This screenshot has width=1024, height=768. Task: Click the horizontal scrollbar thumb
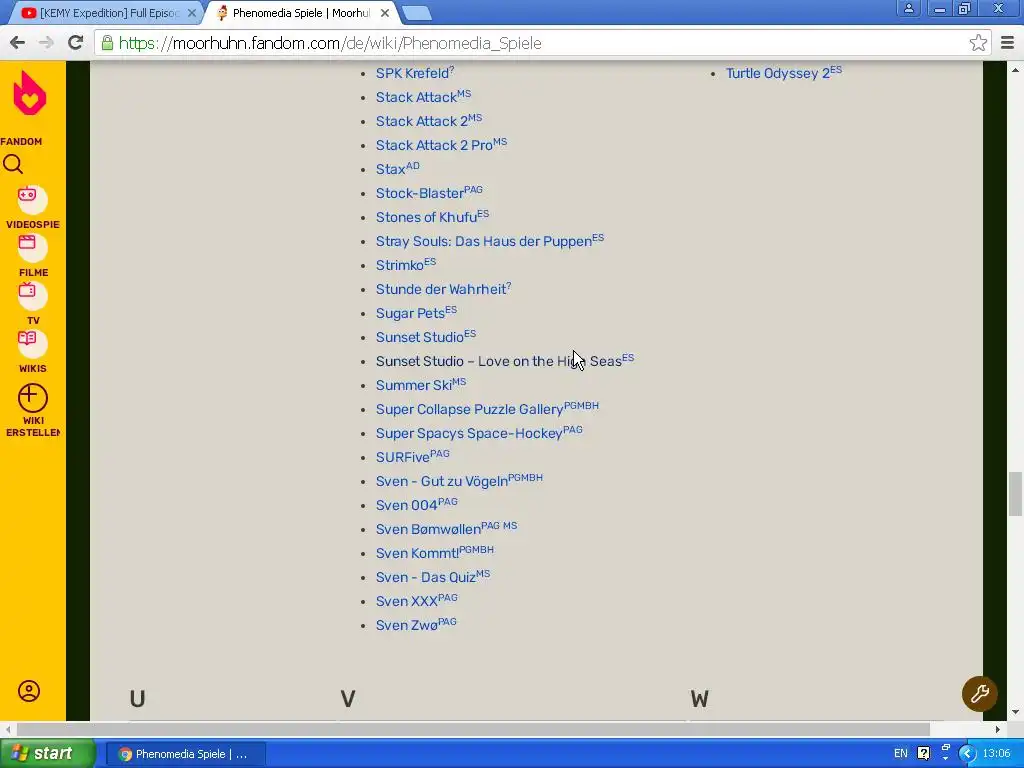[x=473, y=729]
